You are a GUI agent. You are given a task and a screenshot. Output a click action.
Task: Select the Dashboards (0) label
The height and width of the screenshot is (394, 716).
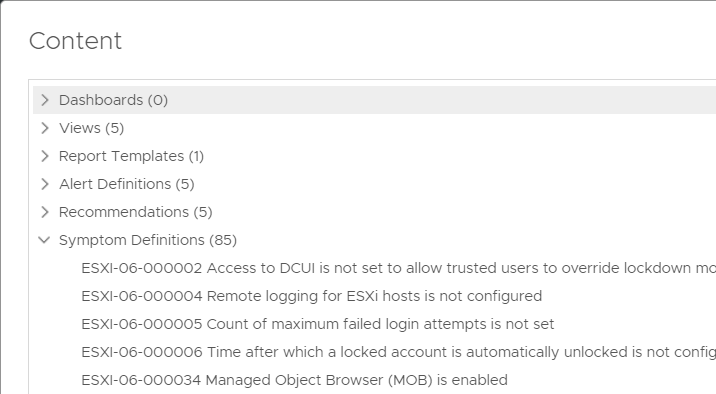[x=113, y=100]
